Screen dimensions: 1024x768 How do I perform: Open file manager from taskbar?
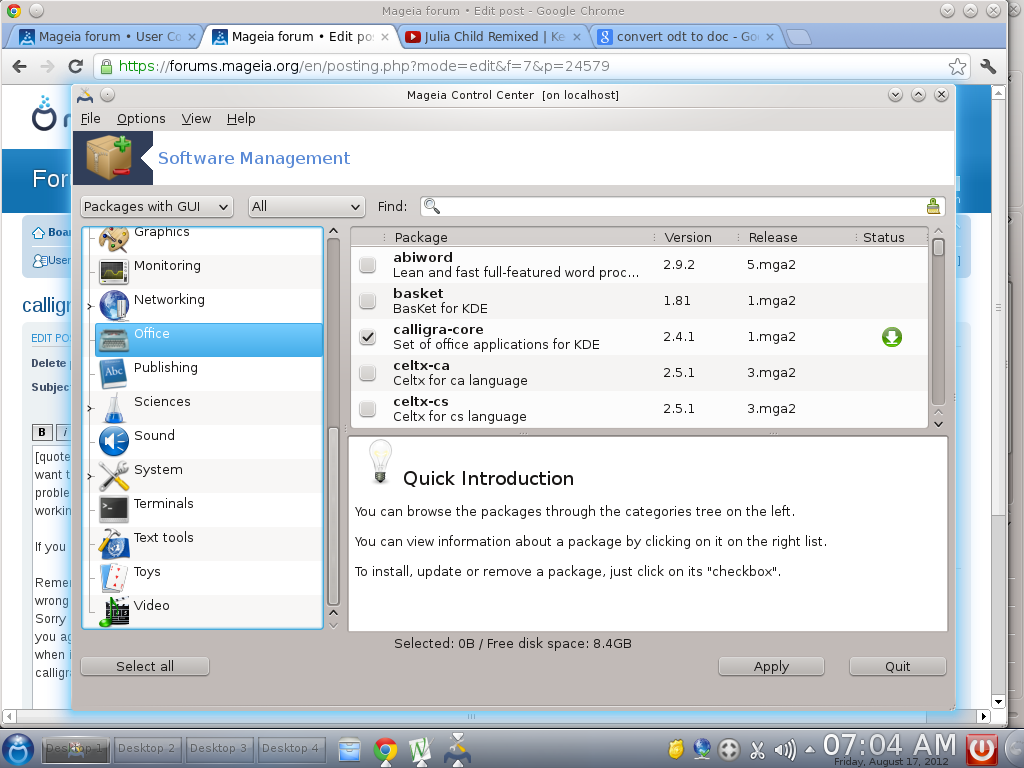click(349, 750)
